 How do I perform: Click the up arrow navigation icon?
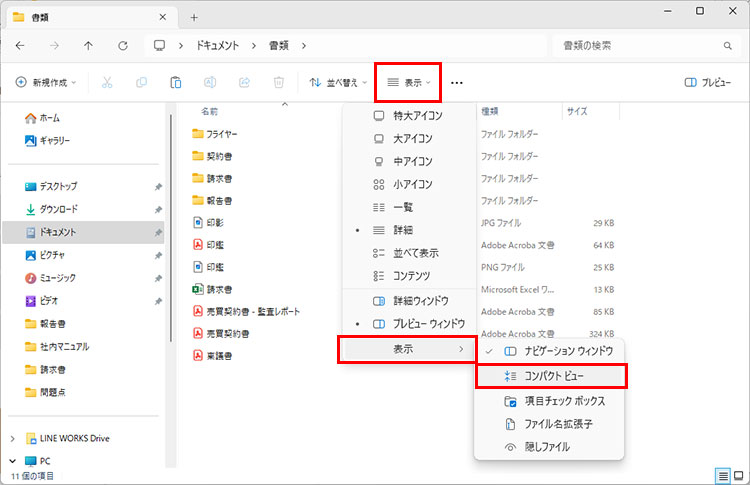coord(89,46)
